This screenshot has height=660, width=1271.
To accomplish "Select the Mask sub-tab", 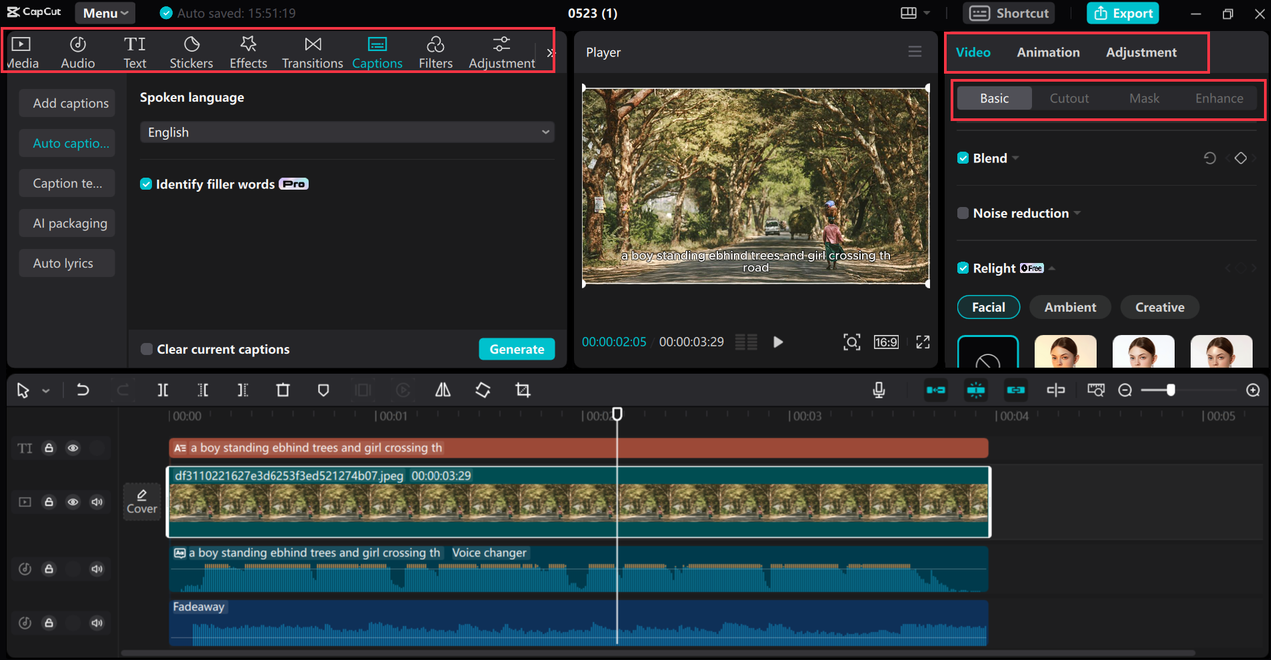I will click(1144, 98).
